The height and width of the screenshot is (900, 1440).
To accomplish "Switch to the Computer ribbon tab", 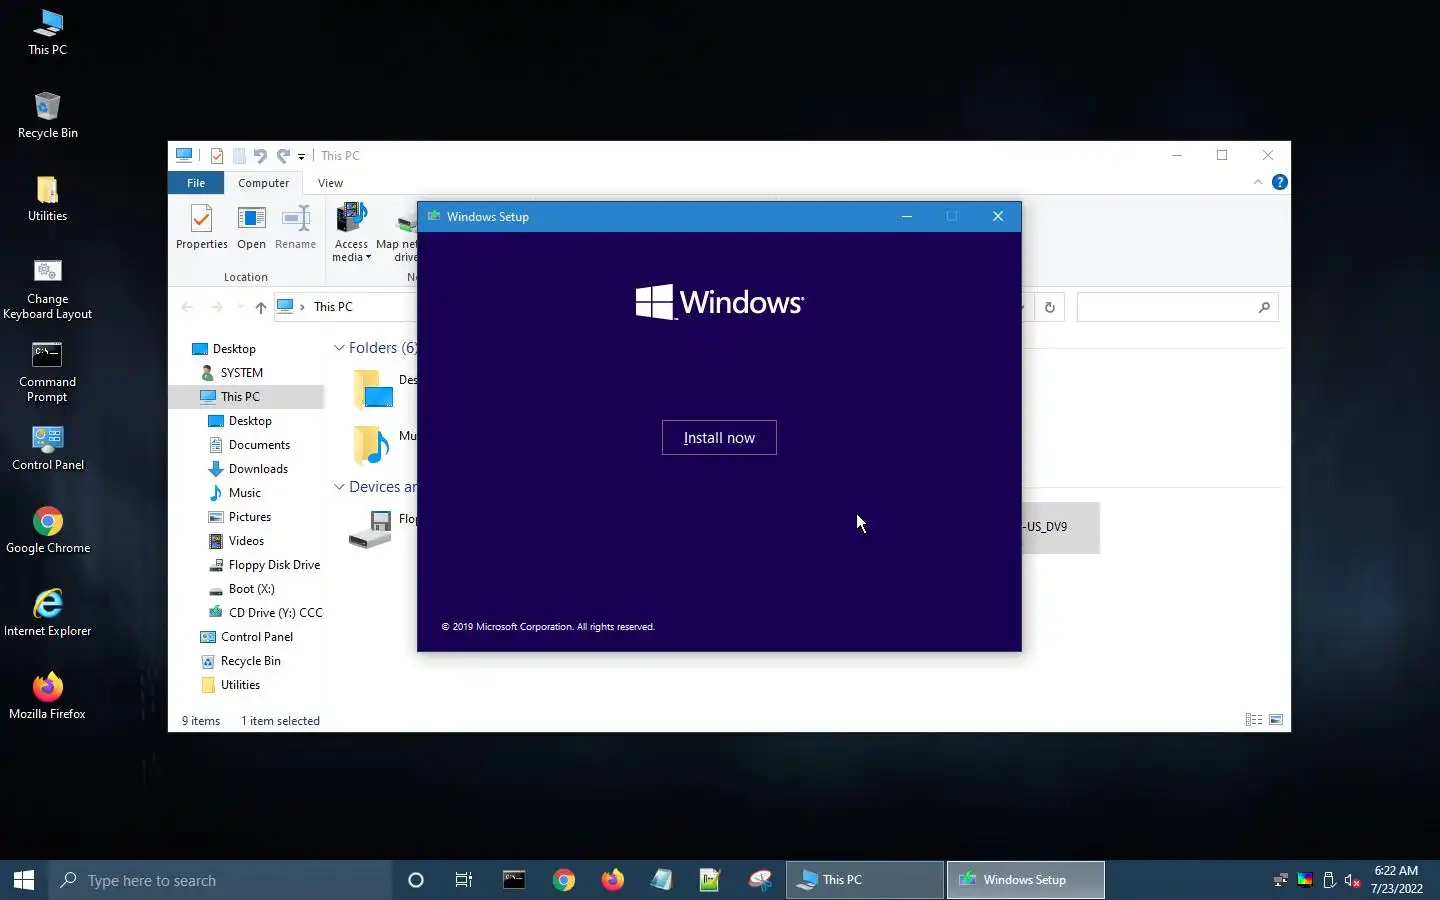I will (x=263, y=183).
